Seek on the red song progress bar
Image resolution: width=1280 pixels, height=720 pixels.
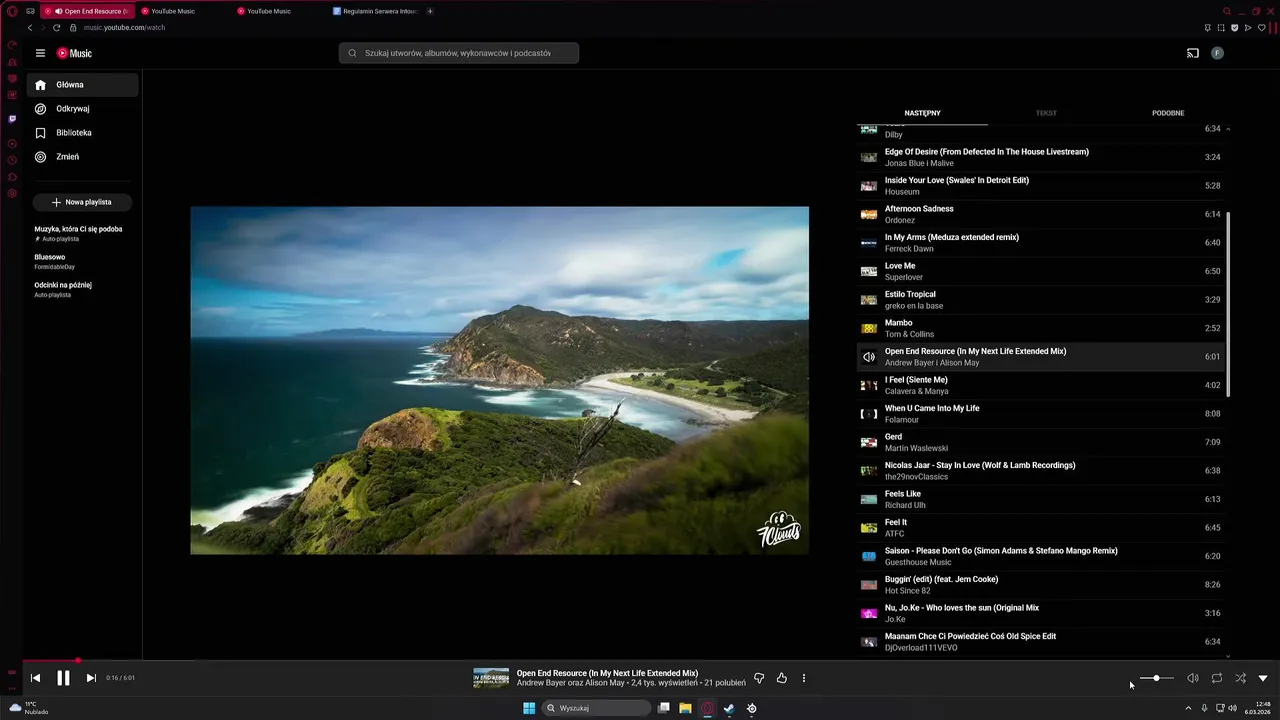640,660
